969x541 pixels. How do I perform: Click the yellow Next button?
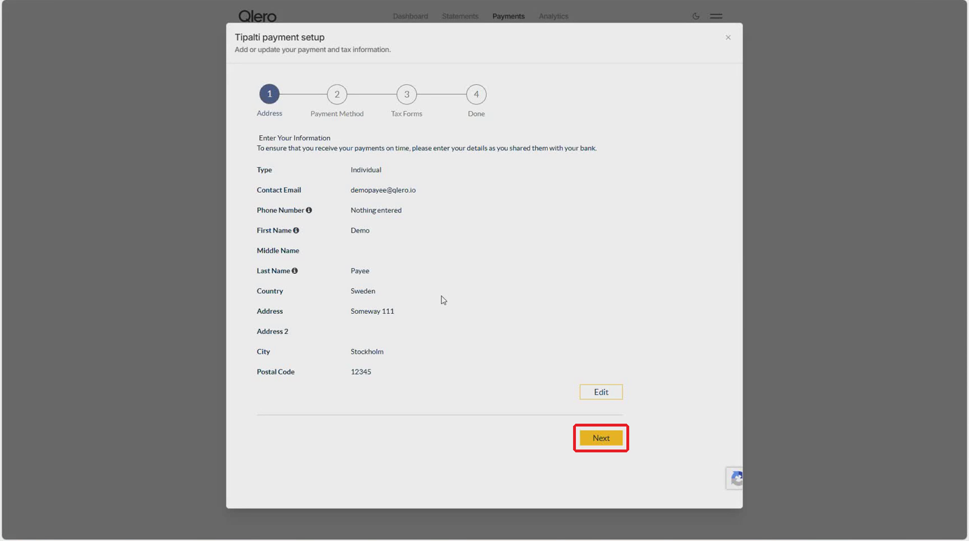pos(601,438)
